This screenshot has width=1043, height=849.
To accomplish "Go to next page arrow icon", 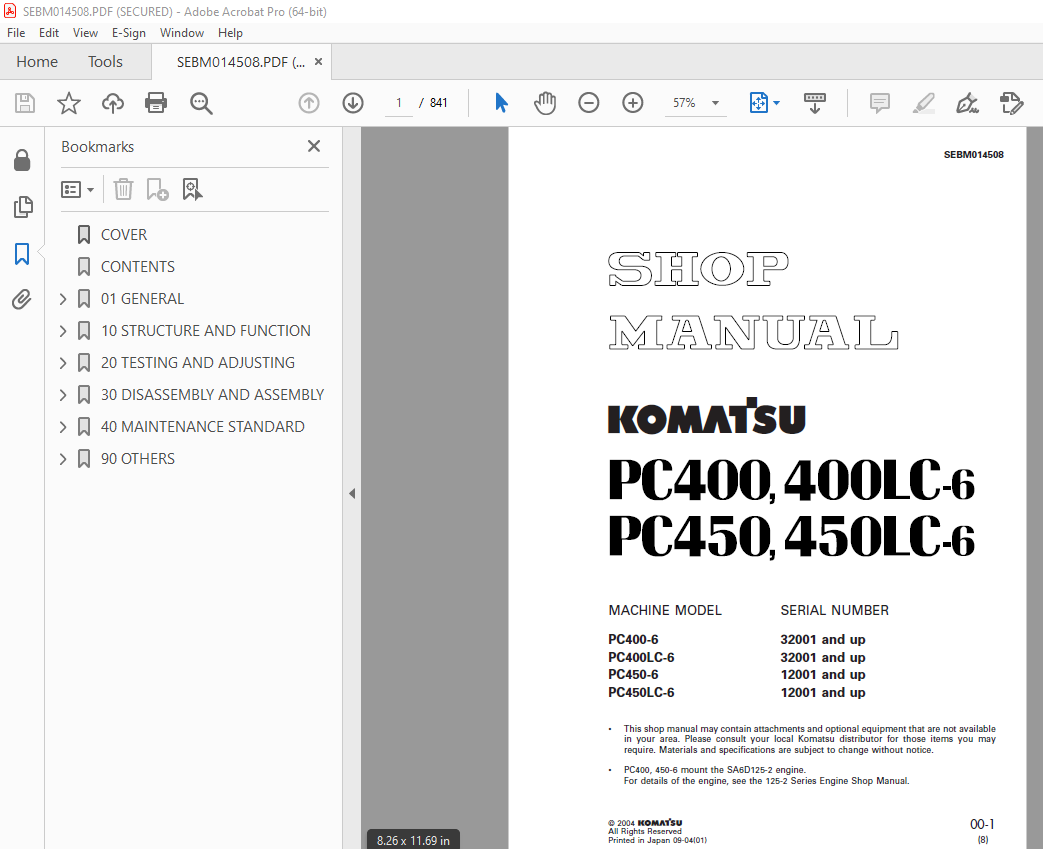I will tap(353, 103).
